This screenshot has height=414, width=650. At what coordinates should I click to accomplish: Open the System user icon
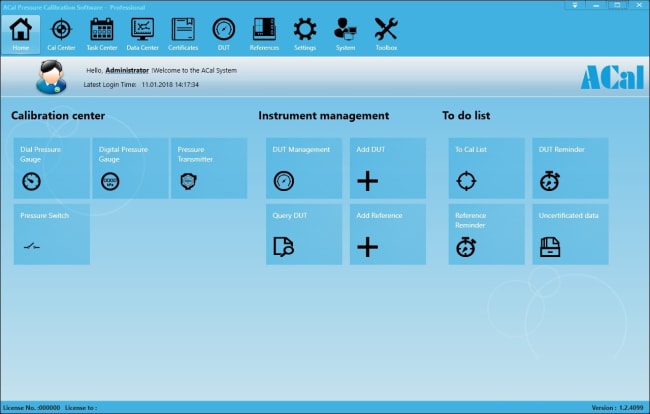(x=345, y=34)
